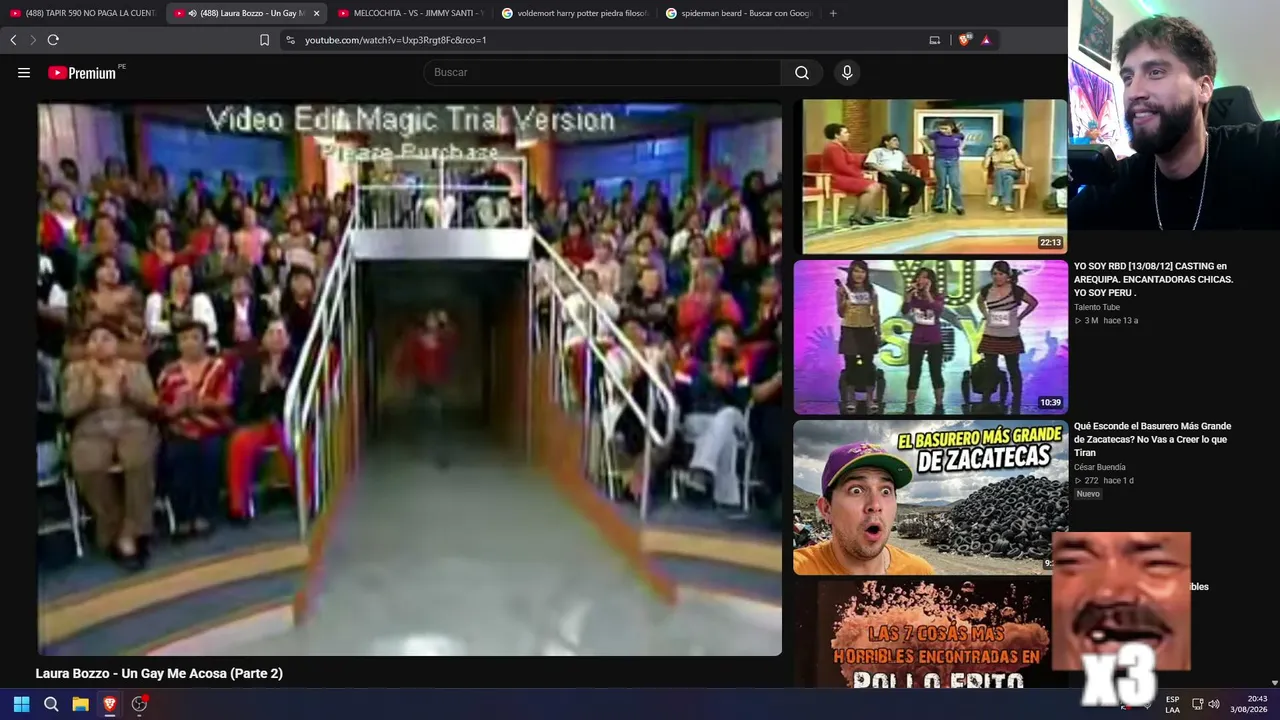Select the Laura Bozzo Un Gay tab
1280x720 pixels.
click(x=246, y=13)
